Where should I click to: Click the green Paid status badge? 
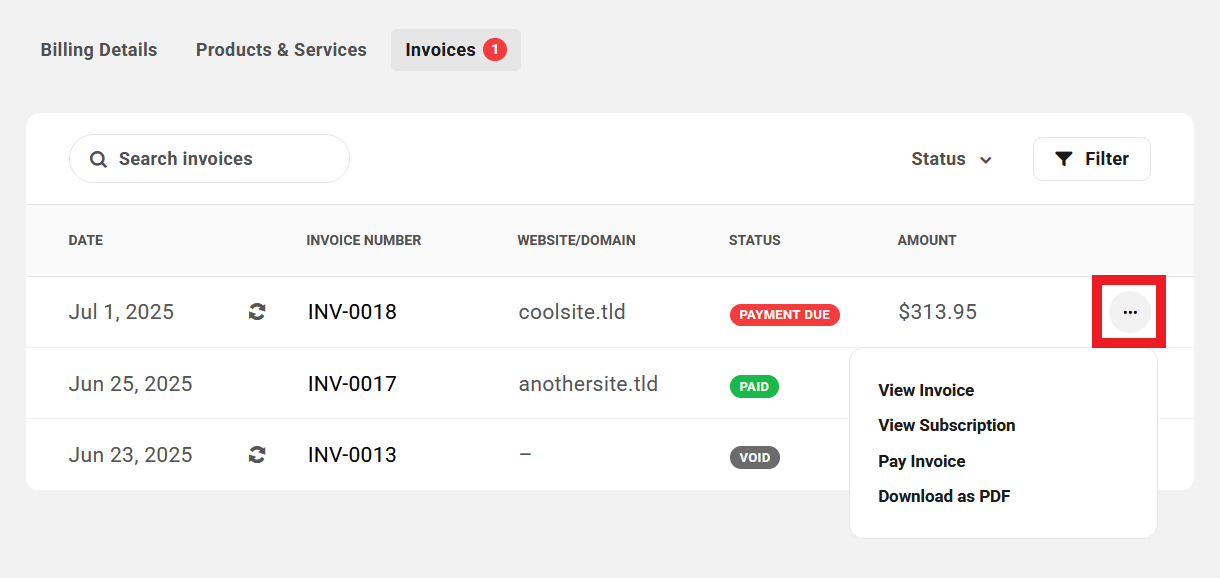coord(754,386)
